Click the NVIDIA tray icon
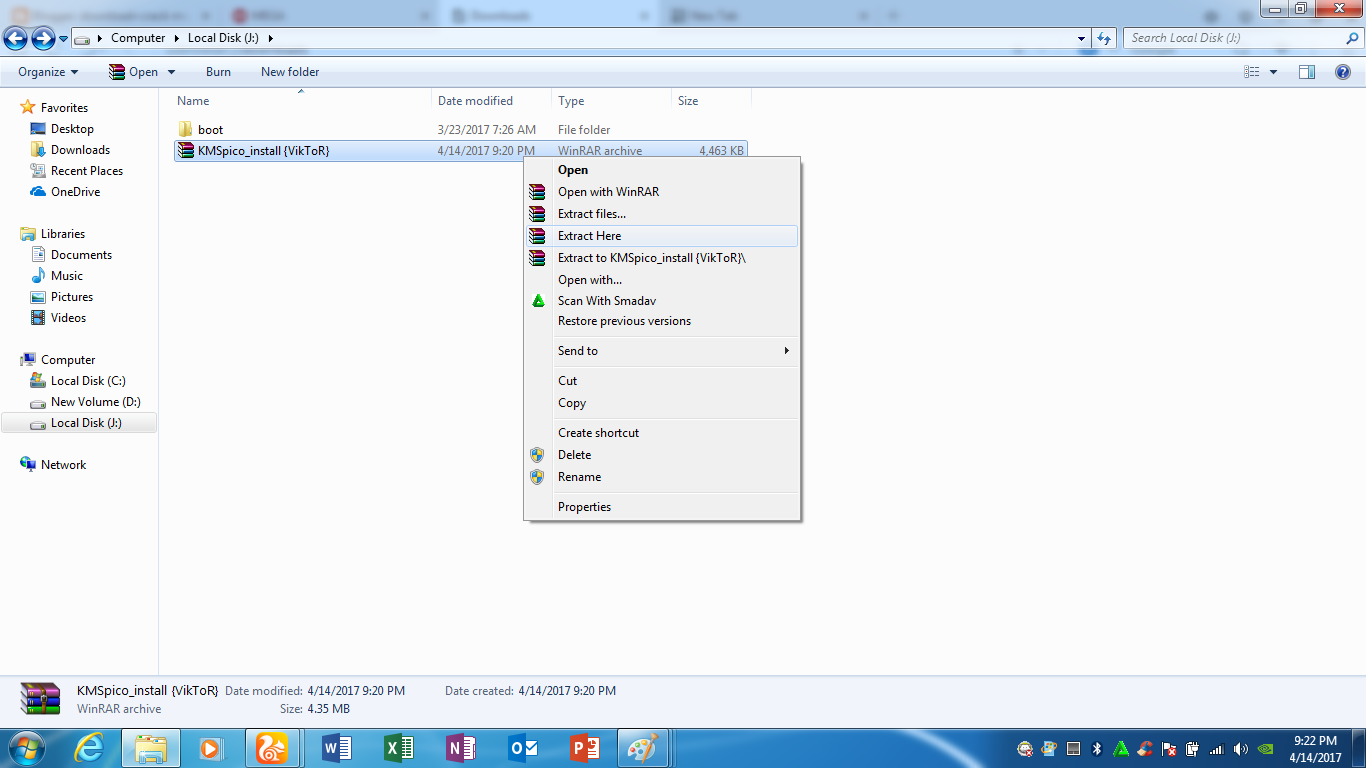 [x=1265, y=749]
